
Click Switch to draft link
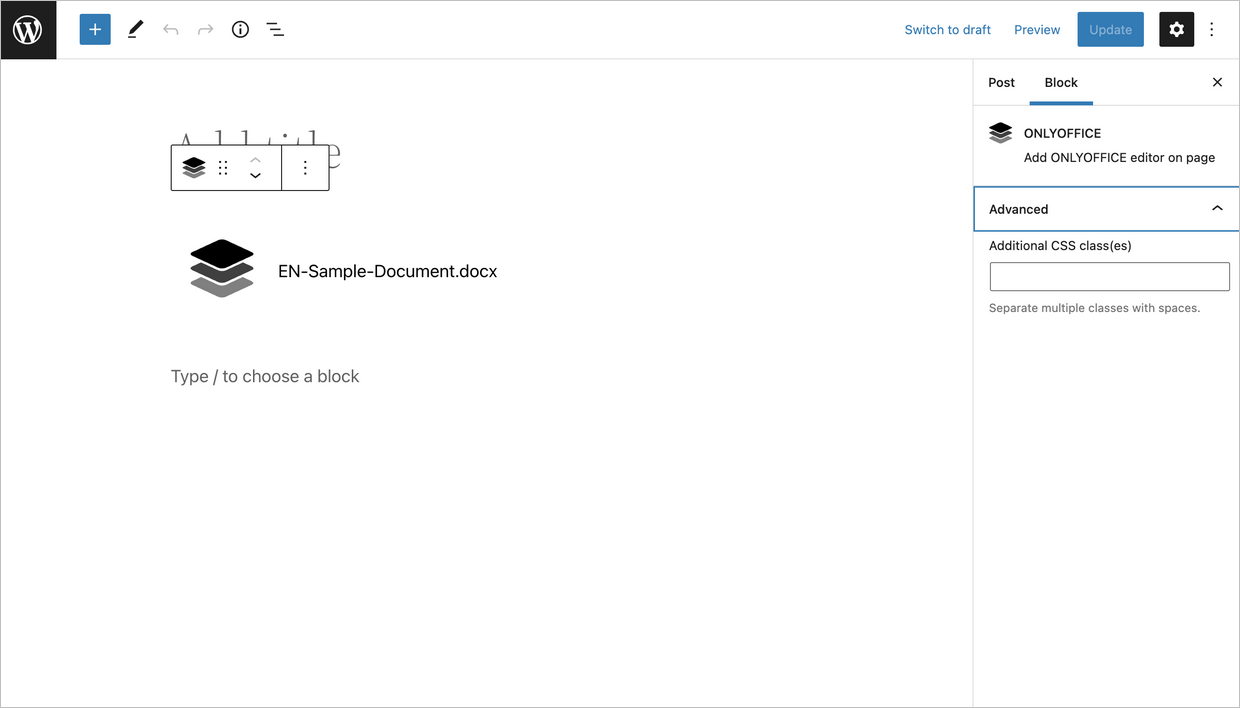947,30
